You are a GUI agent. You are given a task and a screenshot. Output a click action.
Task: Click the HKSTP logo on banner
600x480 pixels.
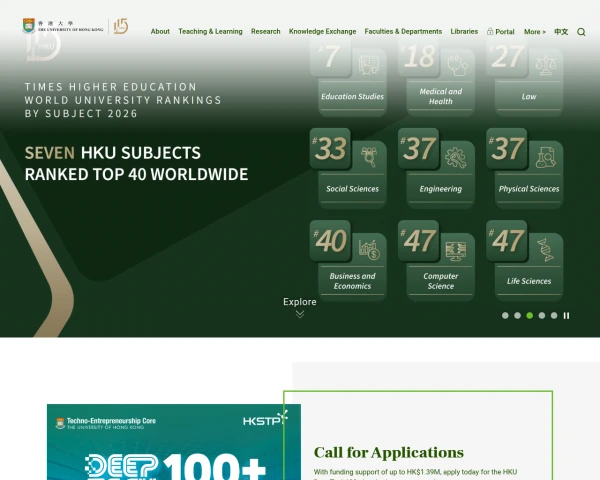(265, 418)
